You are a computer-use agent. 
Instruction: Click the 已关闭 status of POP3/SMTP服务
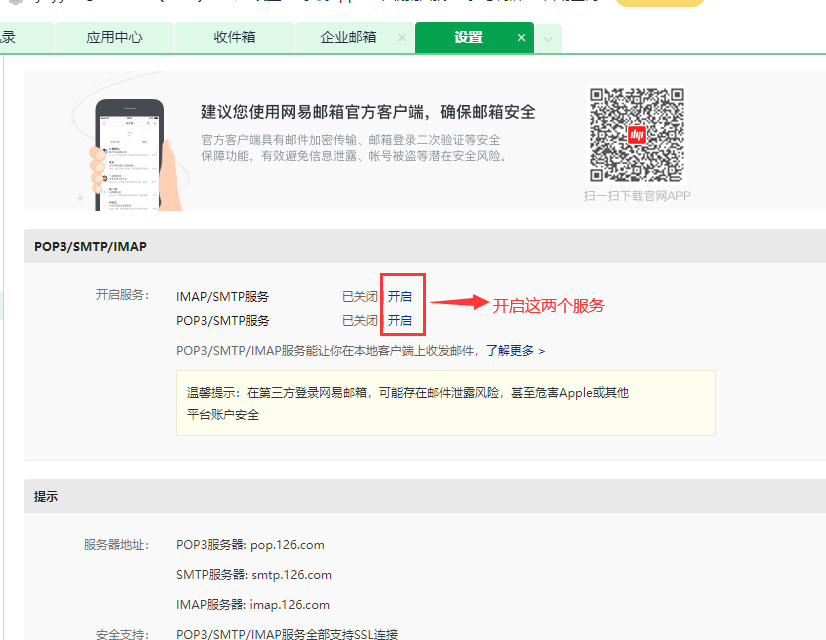pos(360,320)
